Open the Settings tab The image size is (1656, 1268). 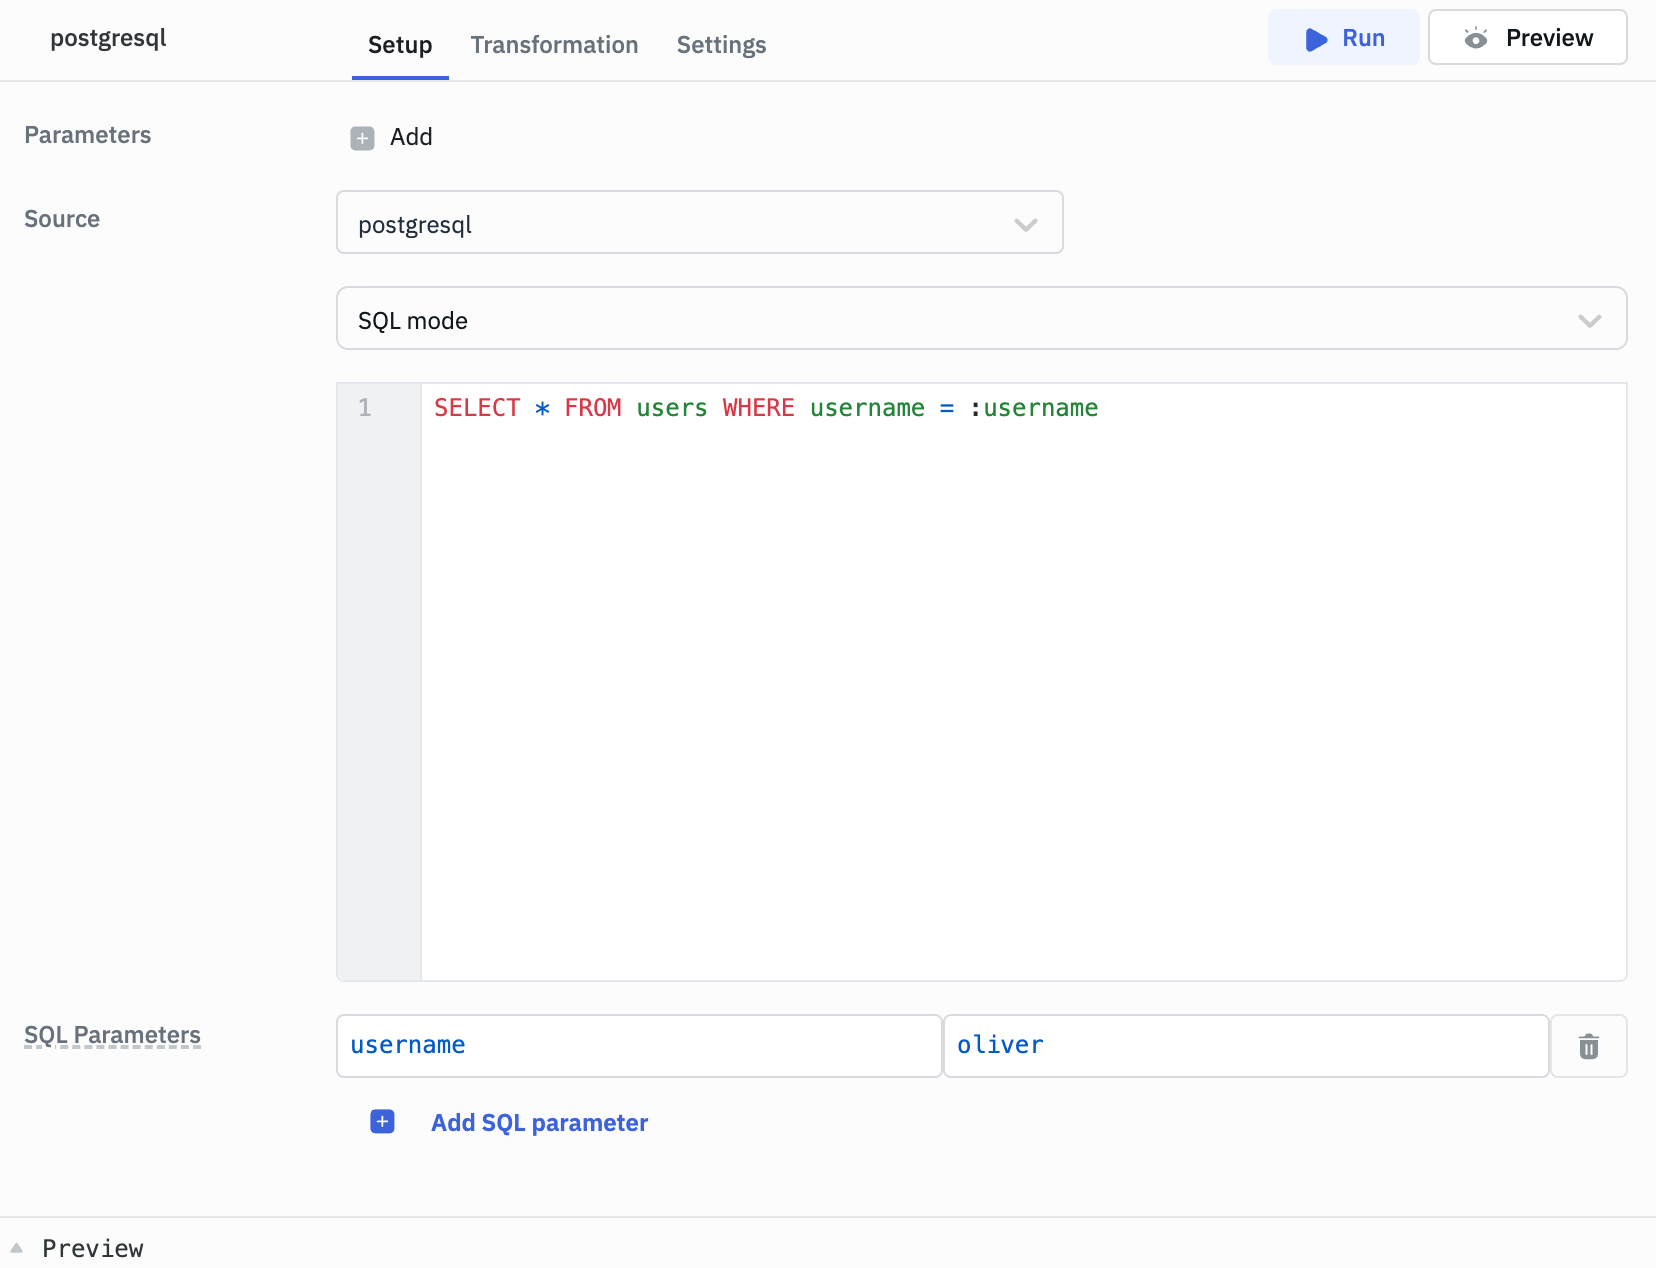click(721, 45)
